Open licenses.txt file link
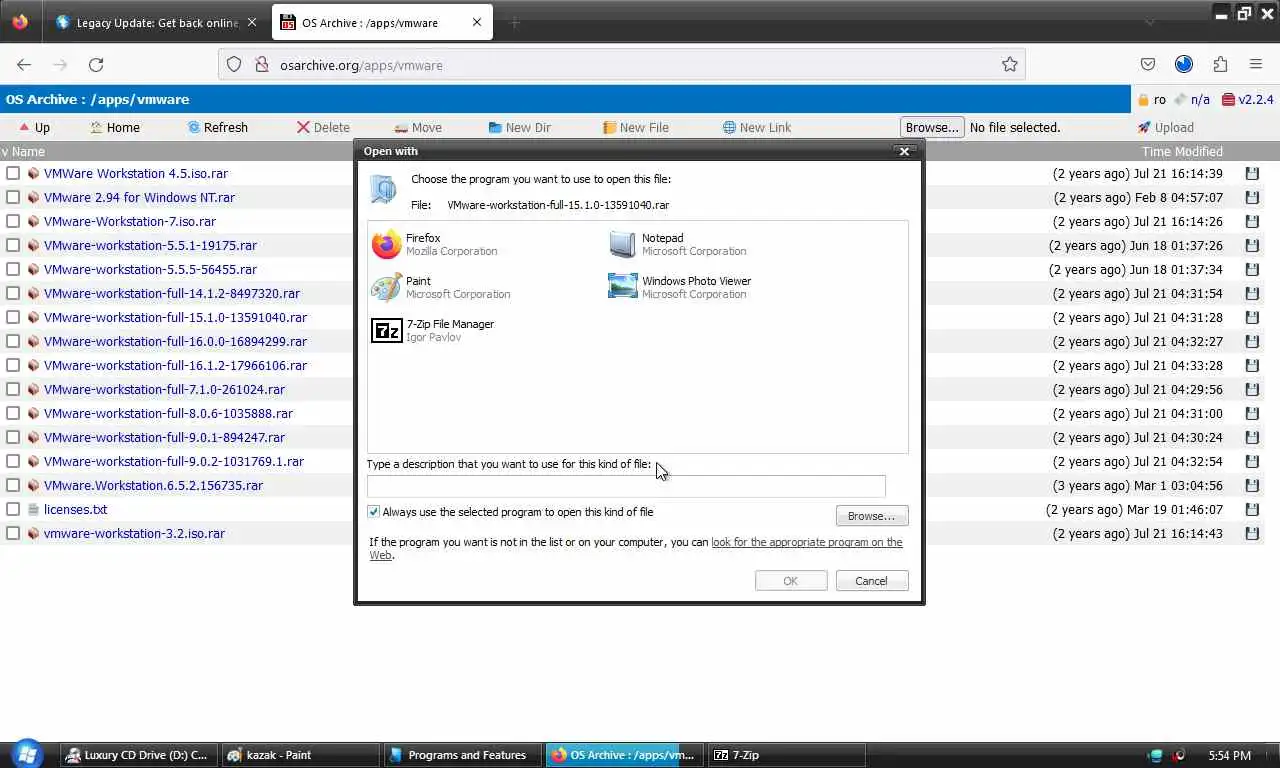Image resolution: width=1280 pixels, height=768 pixels. click(x=75, y=509)
